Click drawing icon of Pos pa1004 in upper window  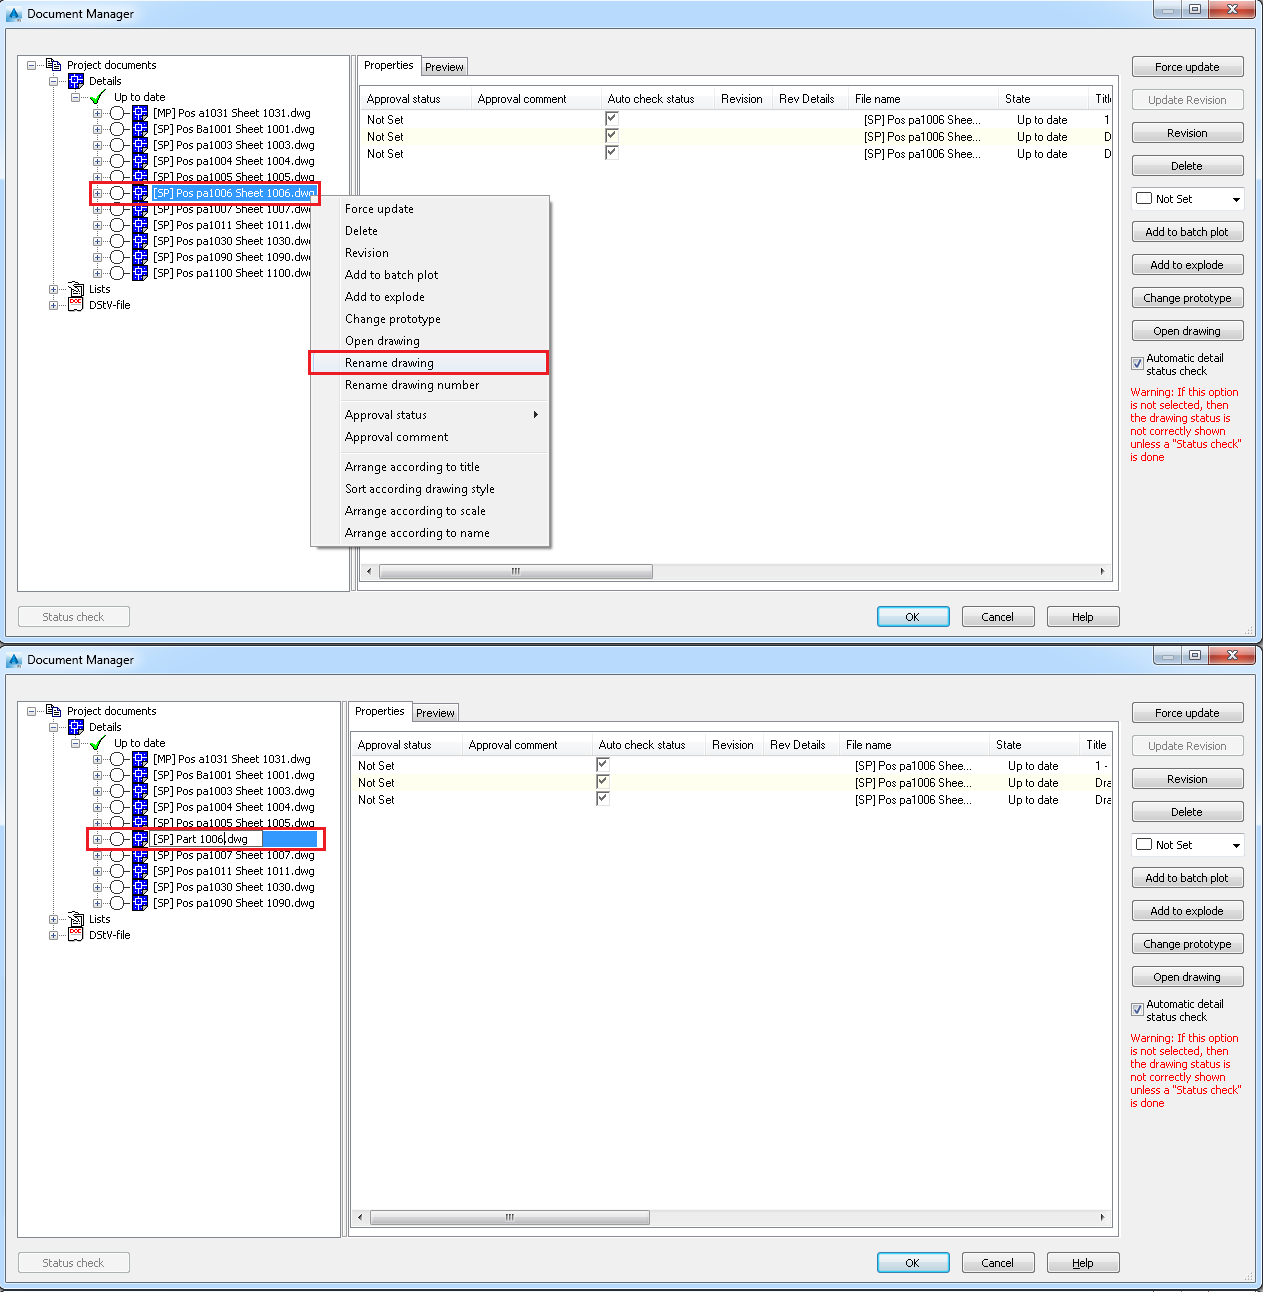click(x=140, y=161)
